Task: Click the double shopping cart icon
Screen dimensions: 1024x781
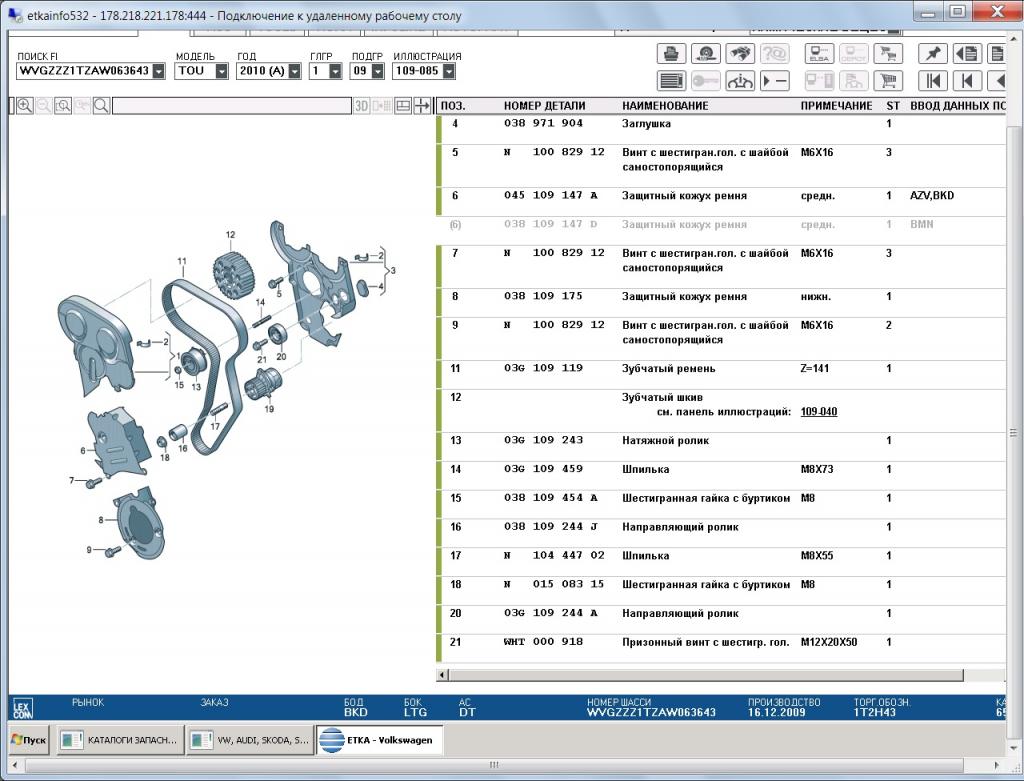Action: [x=888, y=54]
